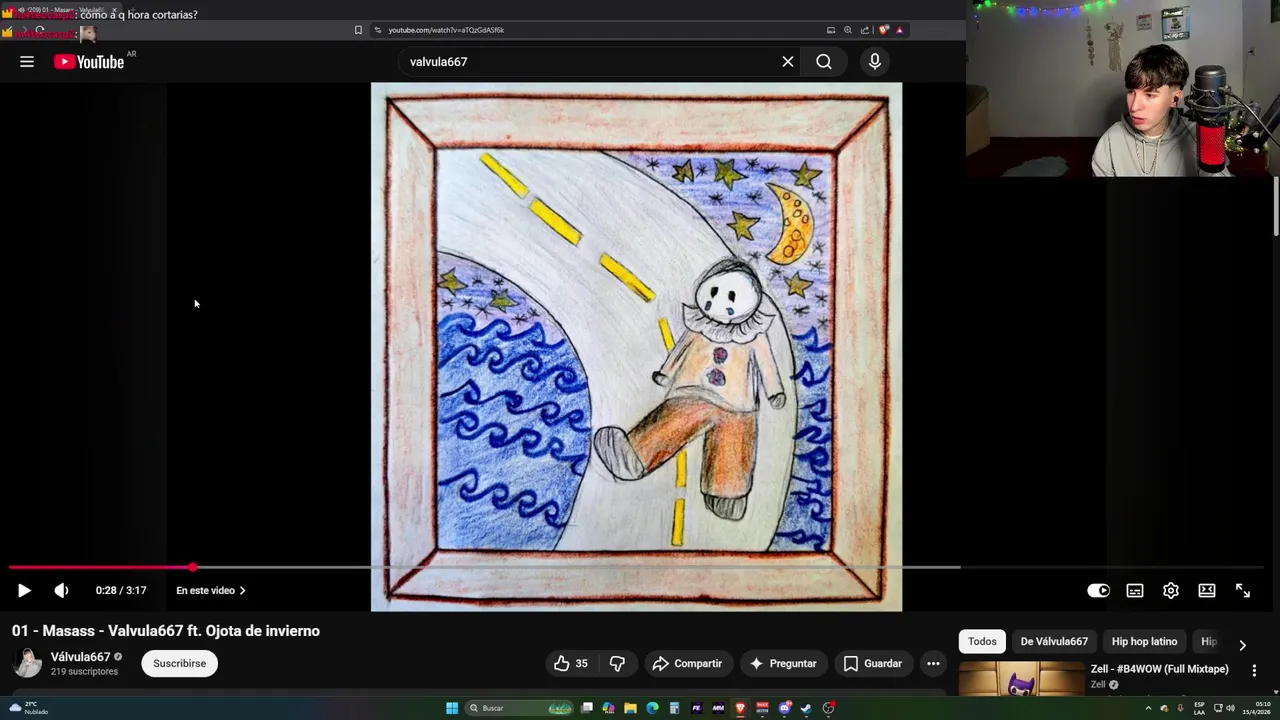The image size is (1280, 720).
Task: Open the Válvula667 channel name link
Action: click(80, 657)
